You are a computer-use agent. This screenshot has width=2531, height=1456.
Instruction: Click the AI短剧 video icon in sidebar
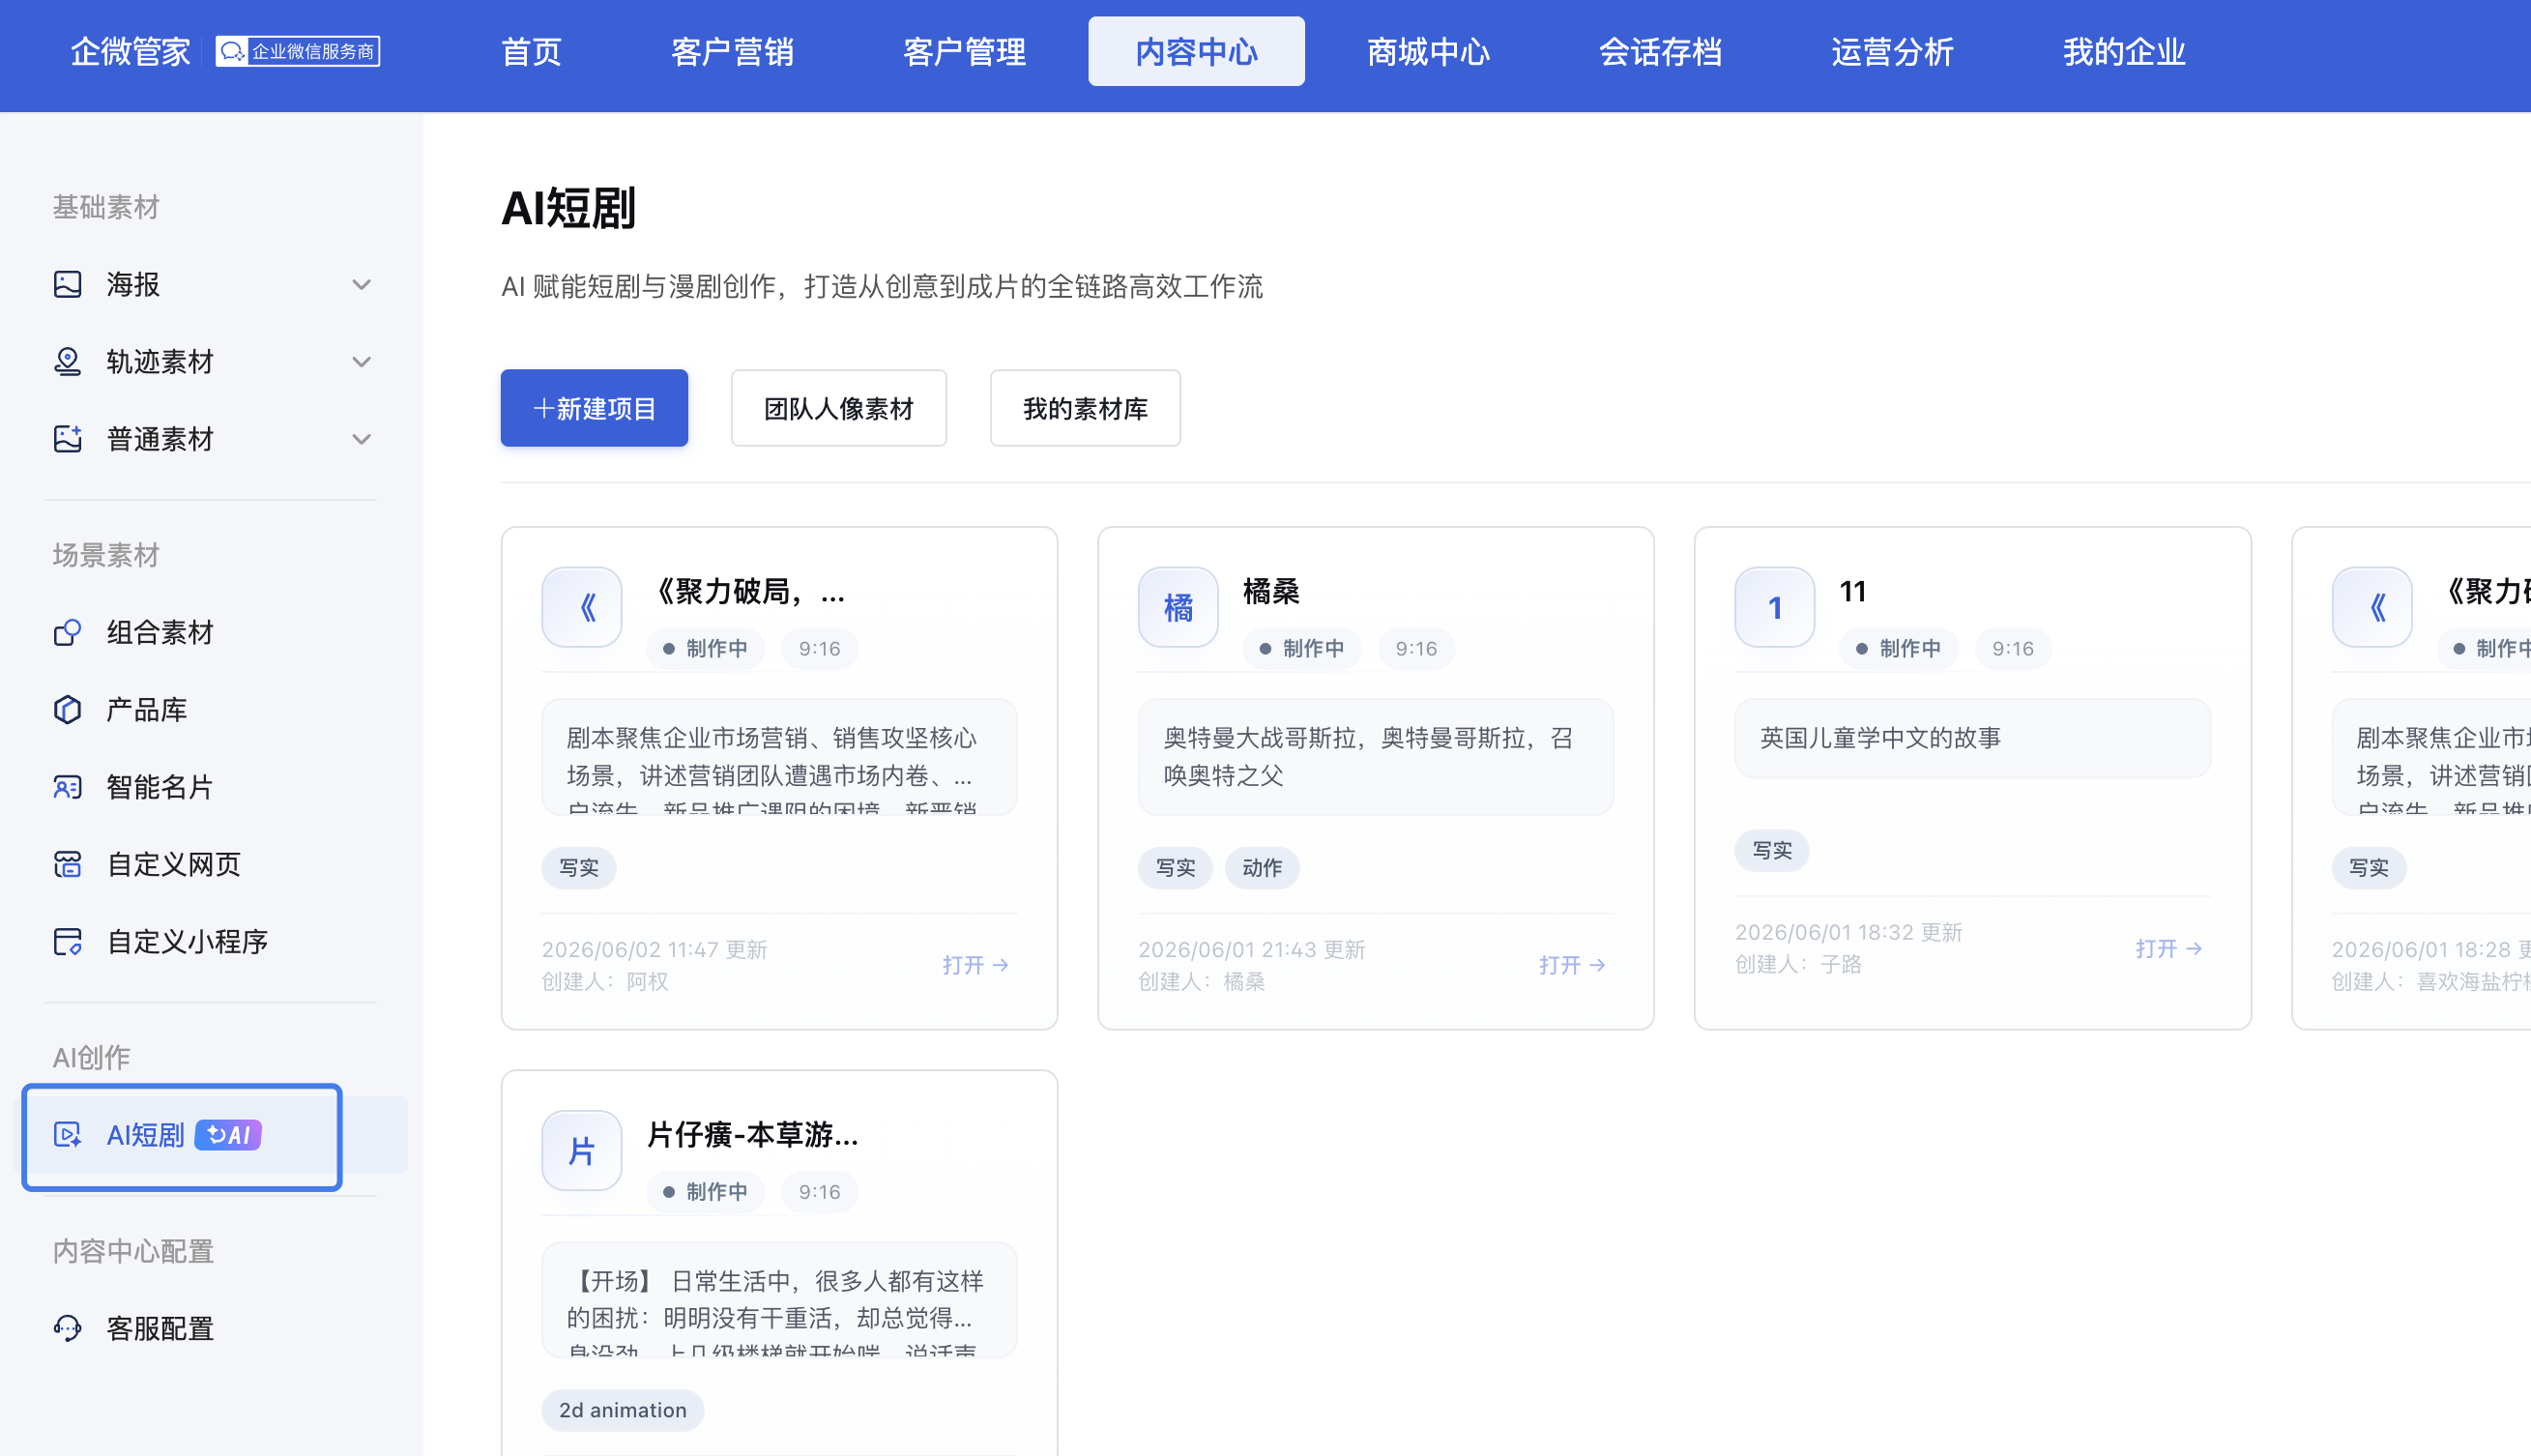click(67, 1135)
